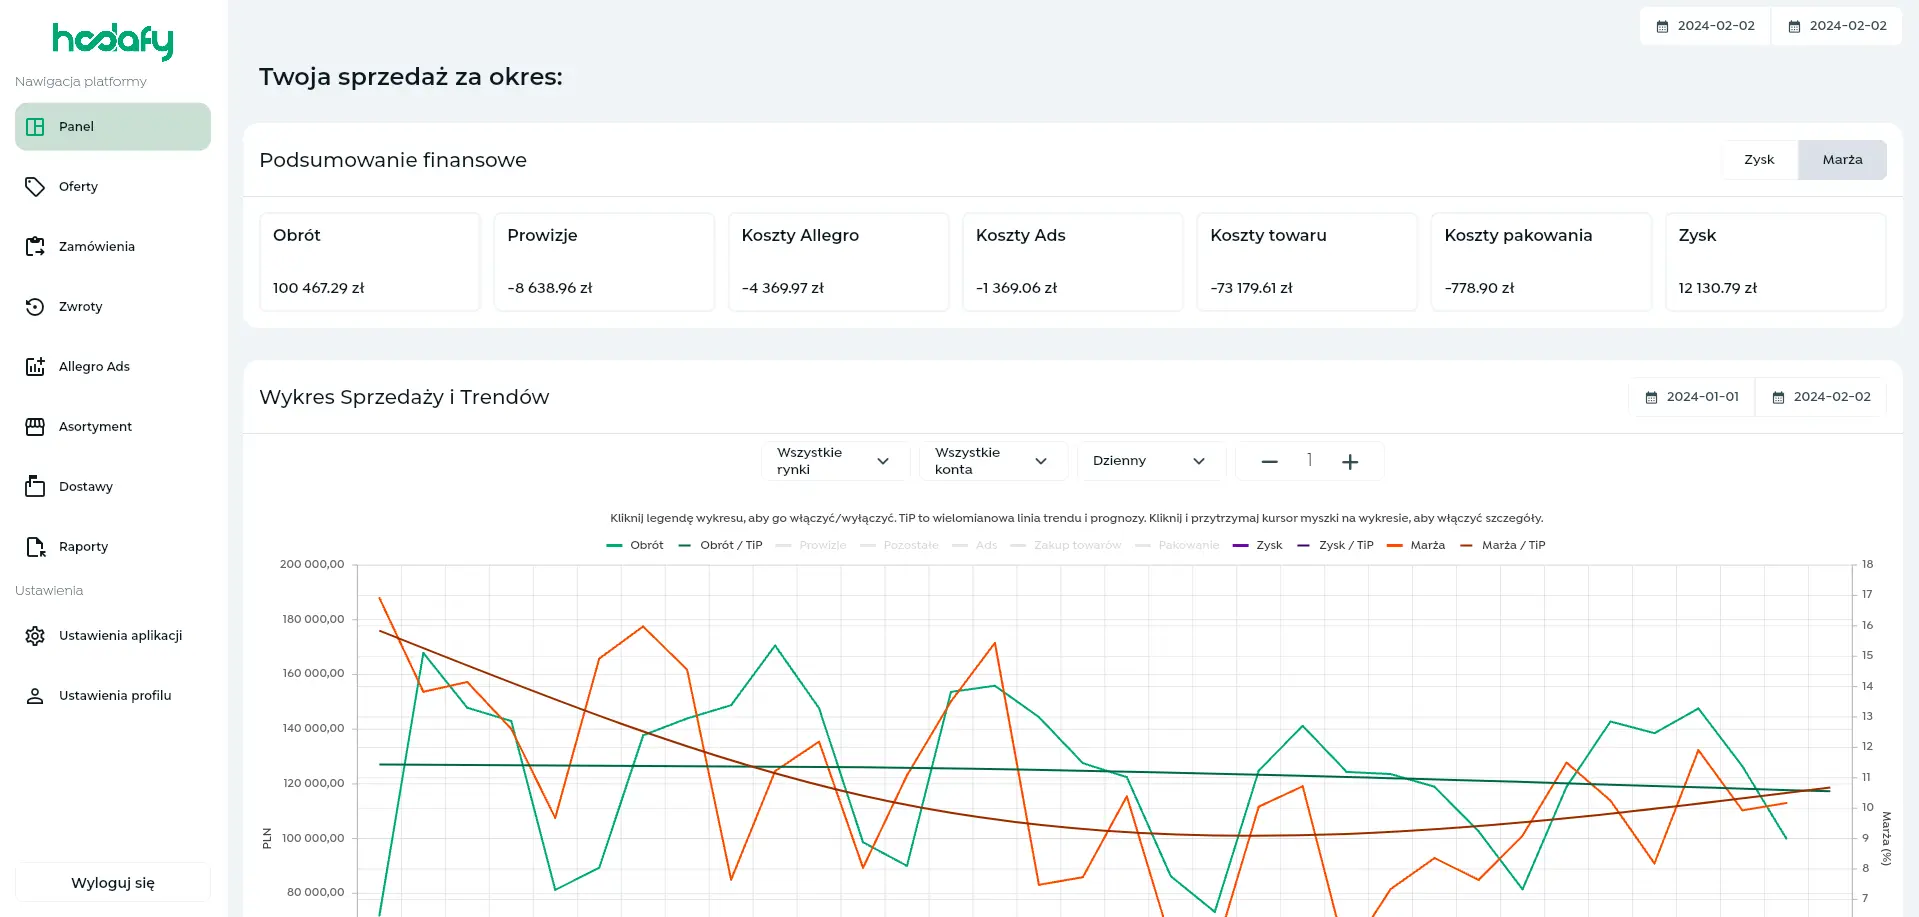Click calendar icon beside chart end date 2024-02-02
Image resolution: width=1919 pixels, height=917 pixels.
pyautogui.click(x=1778, y=397)
